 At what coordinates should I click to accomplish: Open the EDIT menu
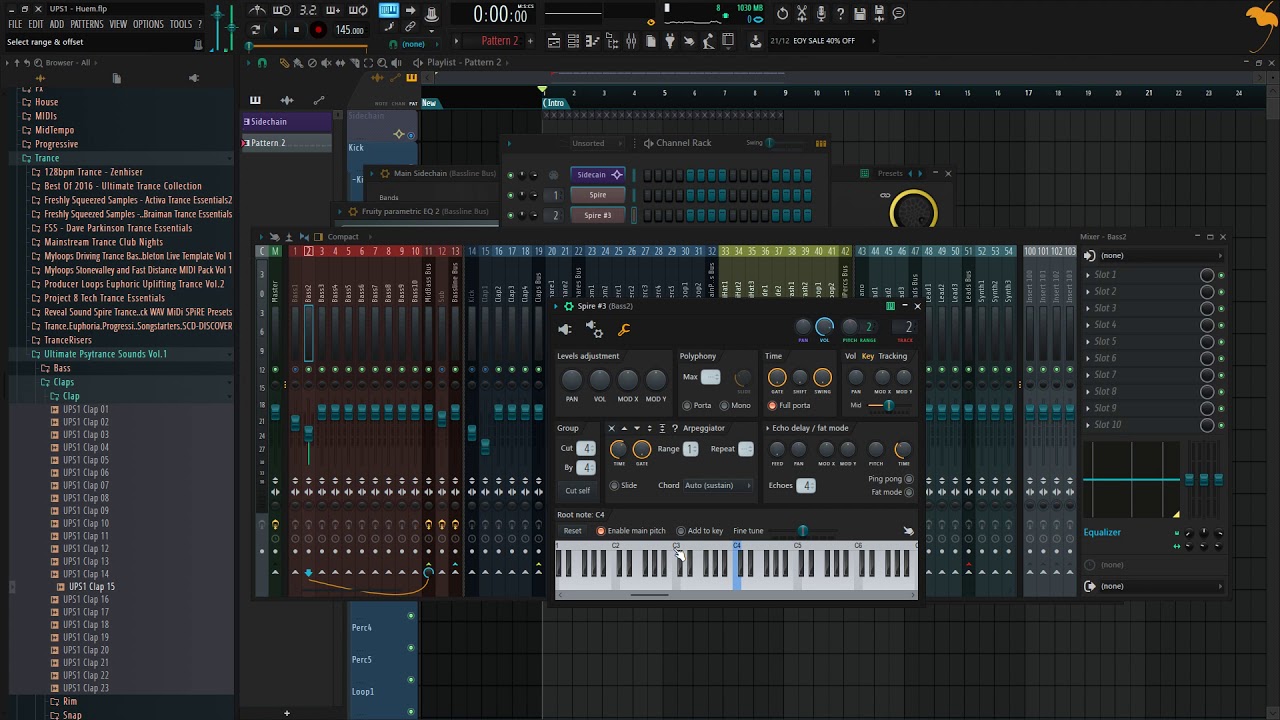tap(36, 24)
